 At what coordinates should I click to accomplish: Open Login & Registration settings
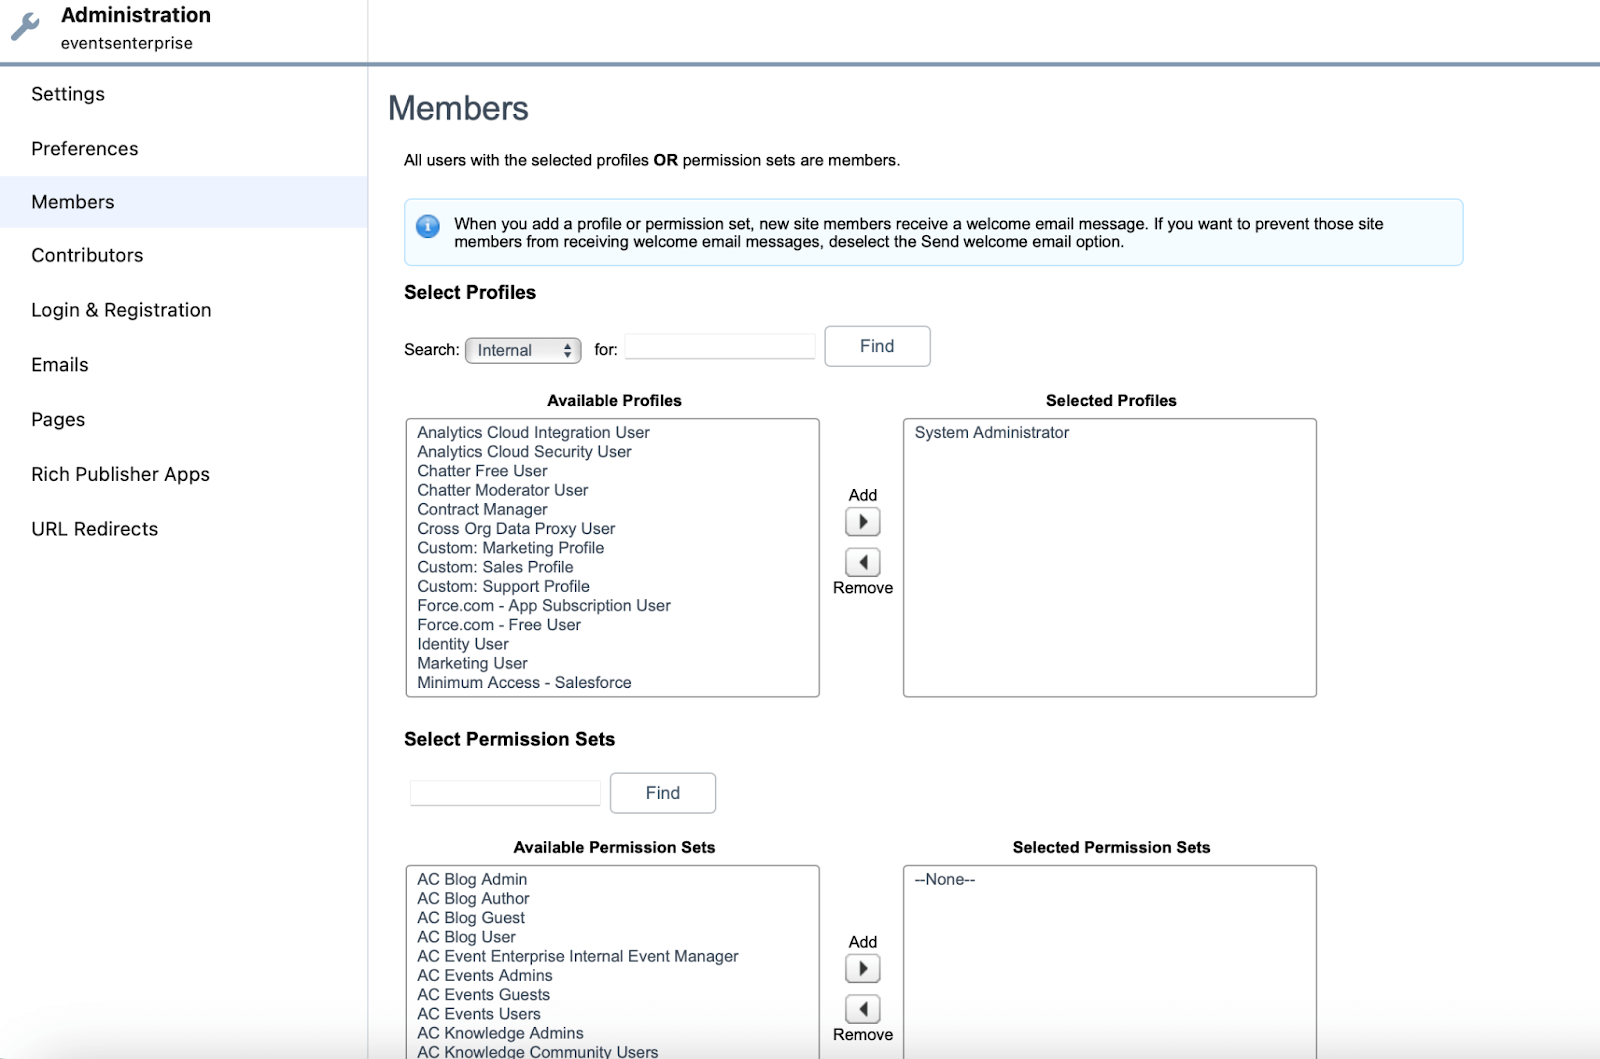(x=121, y=309)
